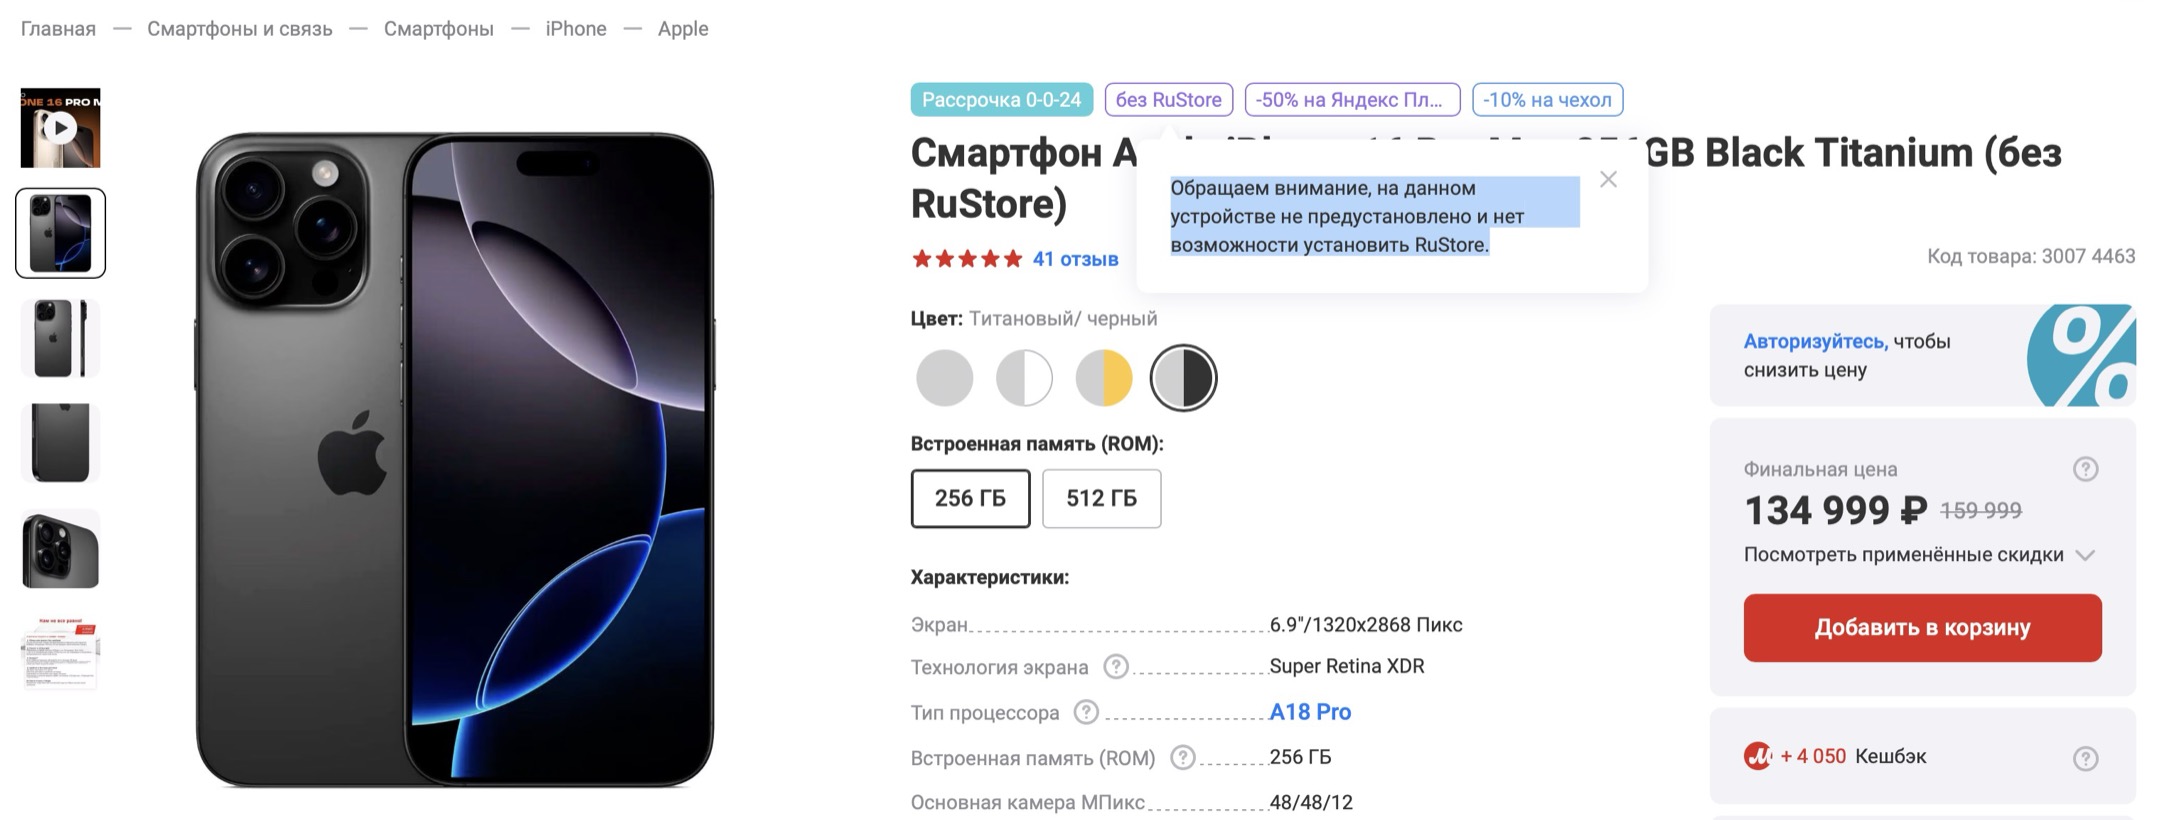
Task: Play the product video thumbnail
Action: click(60, 128)
